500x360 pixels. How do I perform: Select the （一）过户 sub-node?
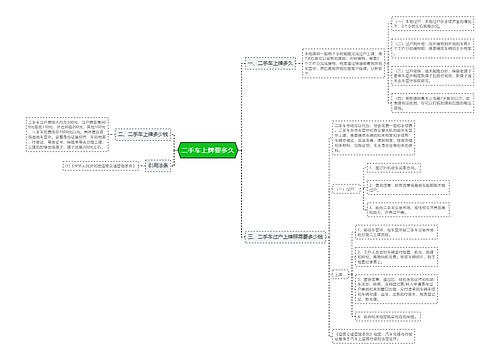click(346, 189)
